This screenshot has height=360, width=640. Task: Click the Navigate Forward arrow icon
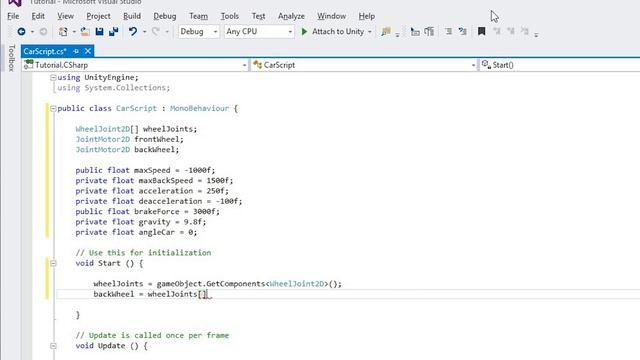pos(43,31)
